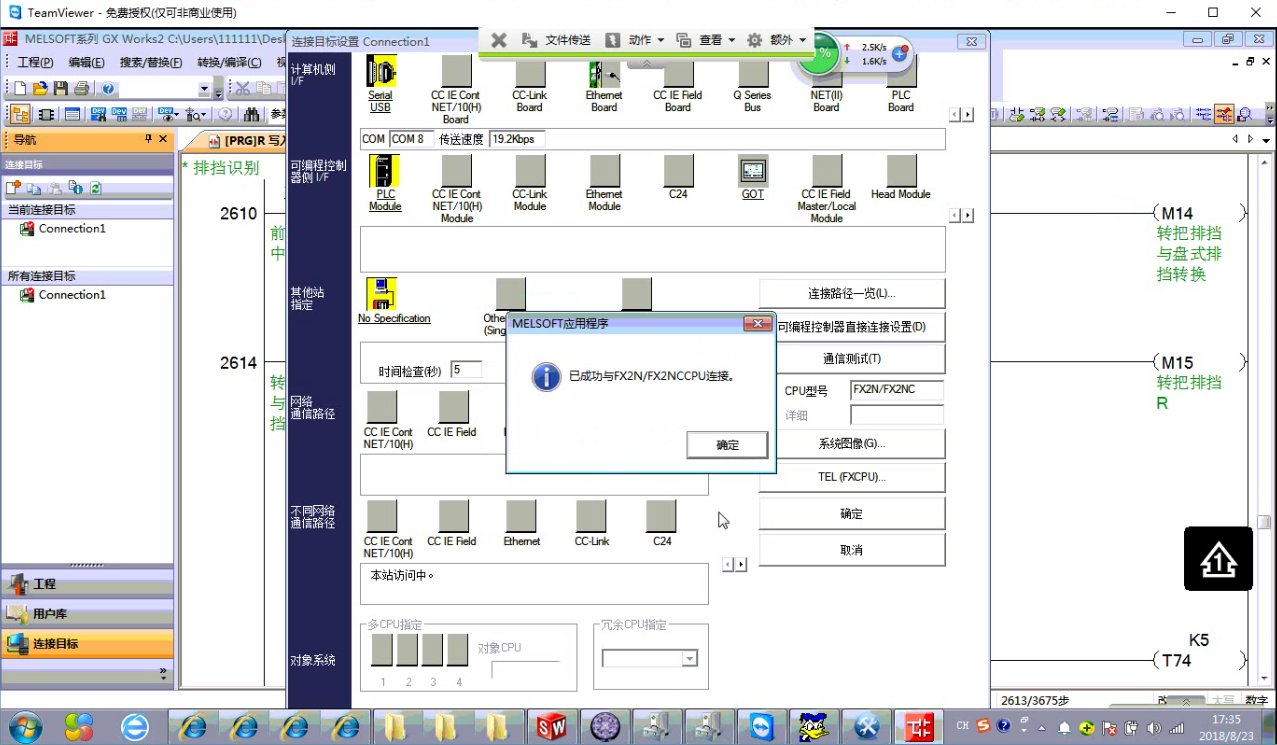This screenshot has height=745, width=1277.
Task: Close the navigation panel
Action: pyautogui.click(x=163, y=139)
